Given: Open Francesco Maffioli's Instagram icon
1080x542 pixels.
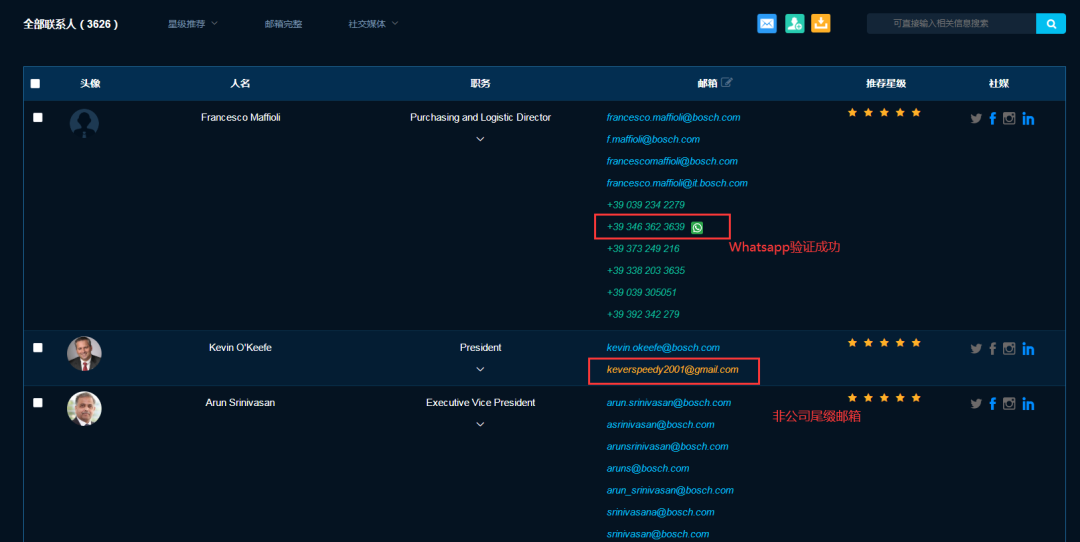Looking at the screenshot, I should [x=1009, y=119].
